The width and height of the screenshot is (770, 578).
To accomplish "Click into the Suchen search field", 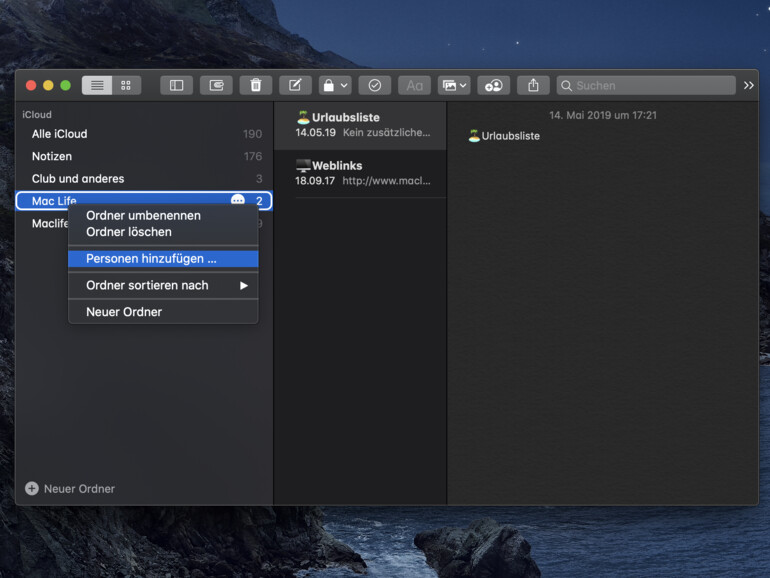I will 646,85.
